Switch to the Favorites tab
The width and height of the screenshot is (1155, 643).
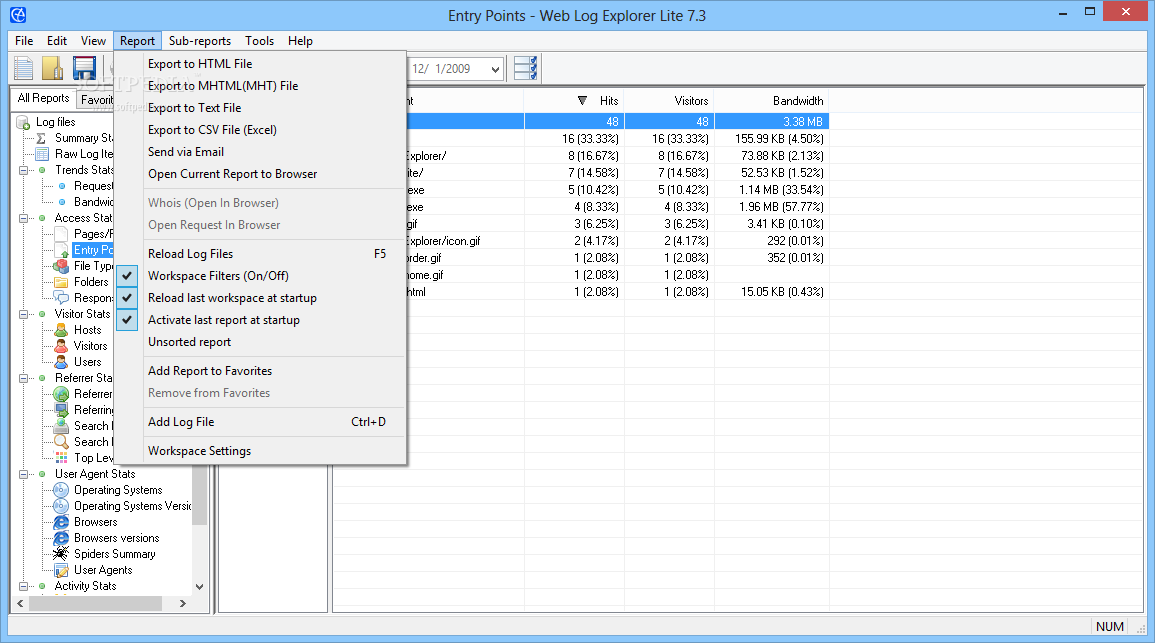(96, 99)
